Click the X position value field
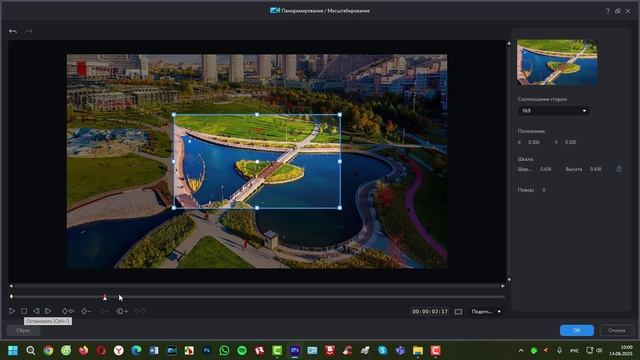Viewport: 640px width, 360px height. pos(534,142)
